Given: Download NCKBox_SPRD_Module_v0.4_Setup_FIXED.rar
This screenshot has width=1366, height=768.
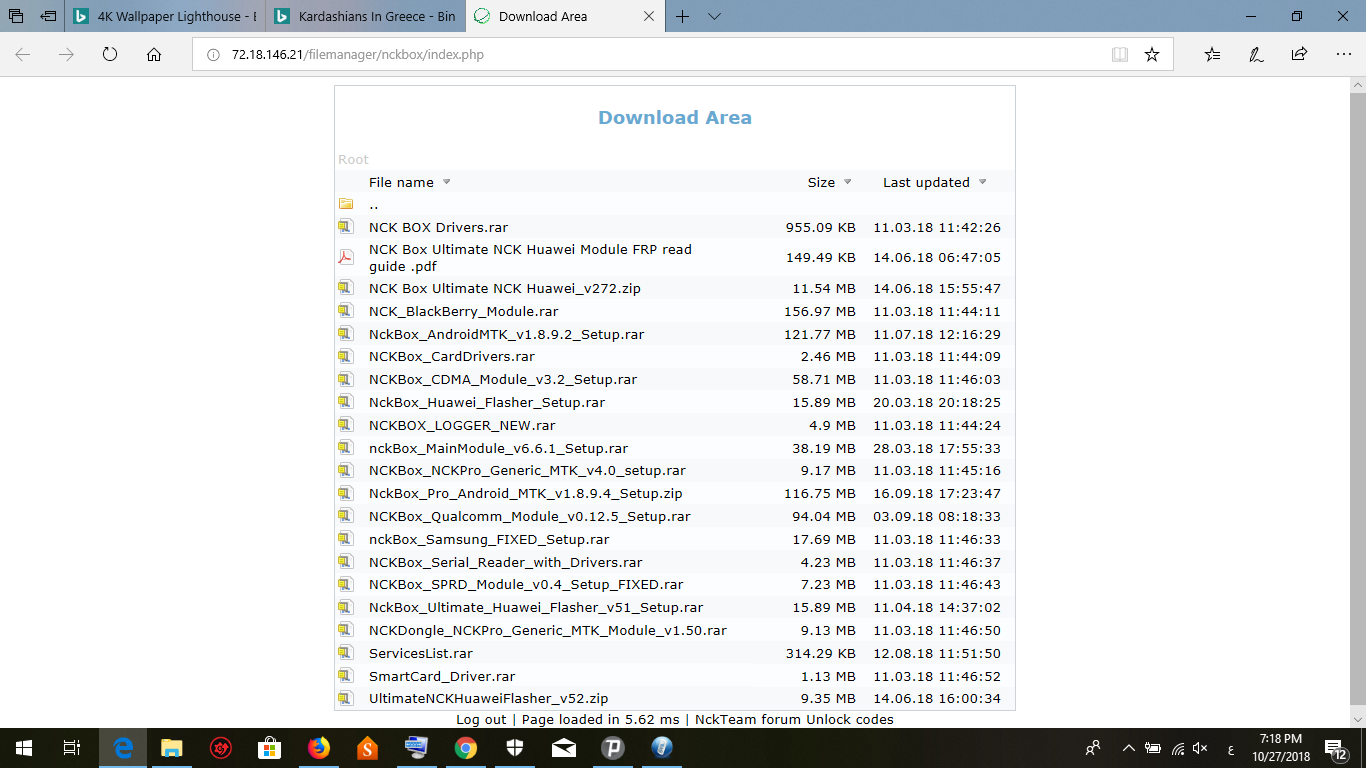Looking at the screenshot, I should 526,584.
